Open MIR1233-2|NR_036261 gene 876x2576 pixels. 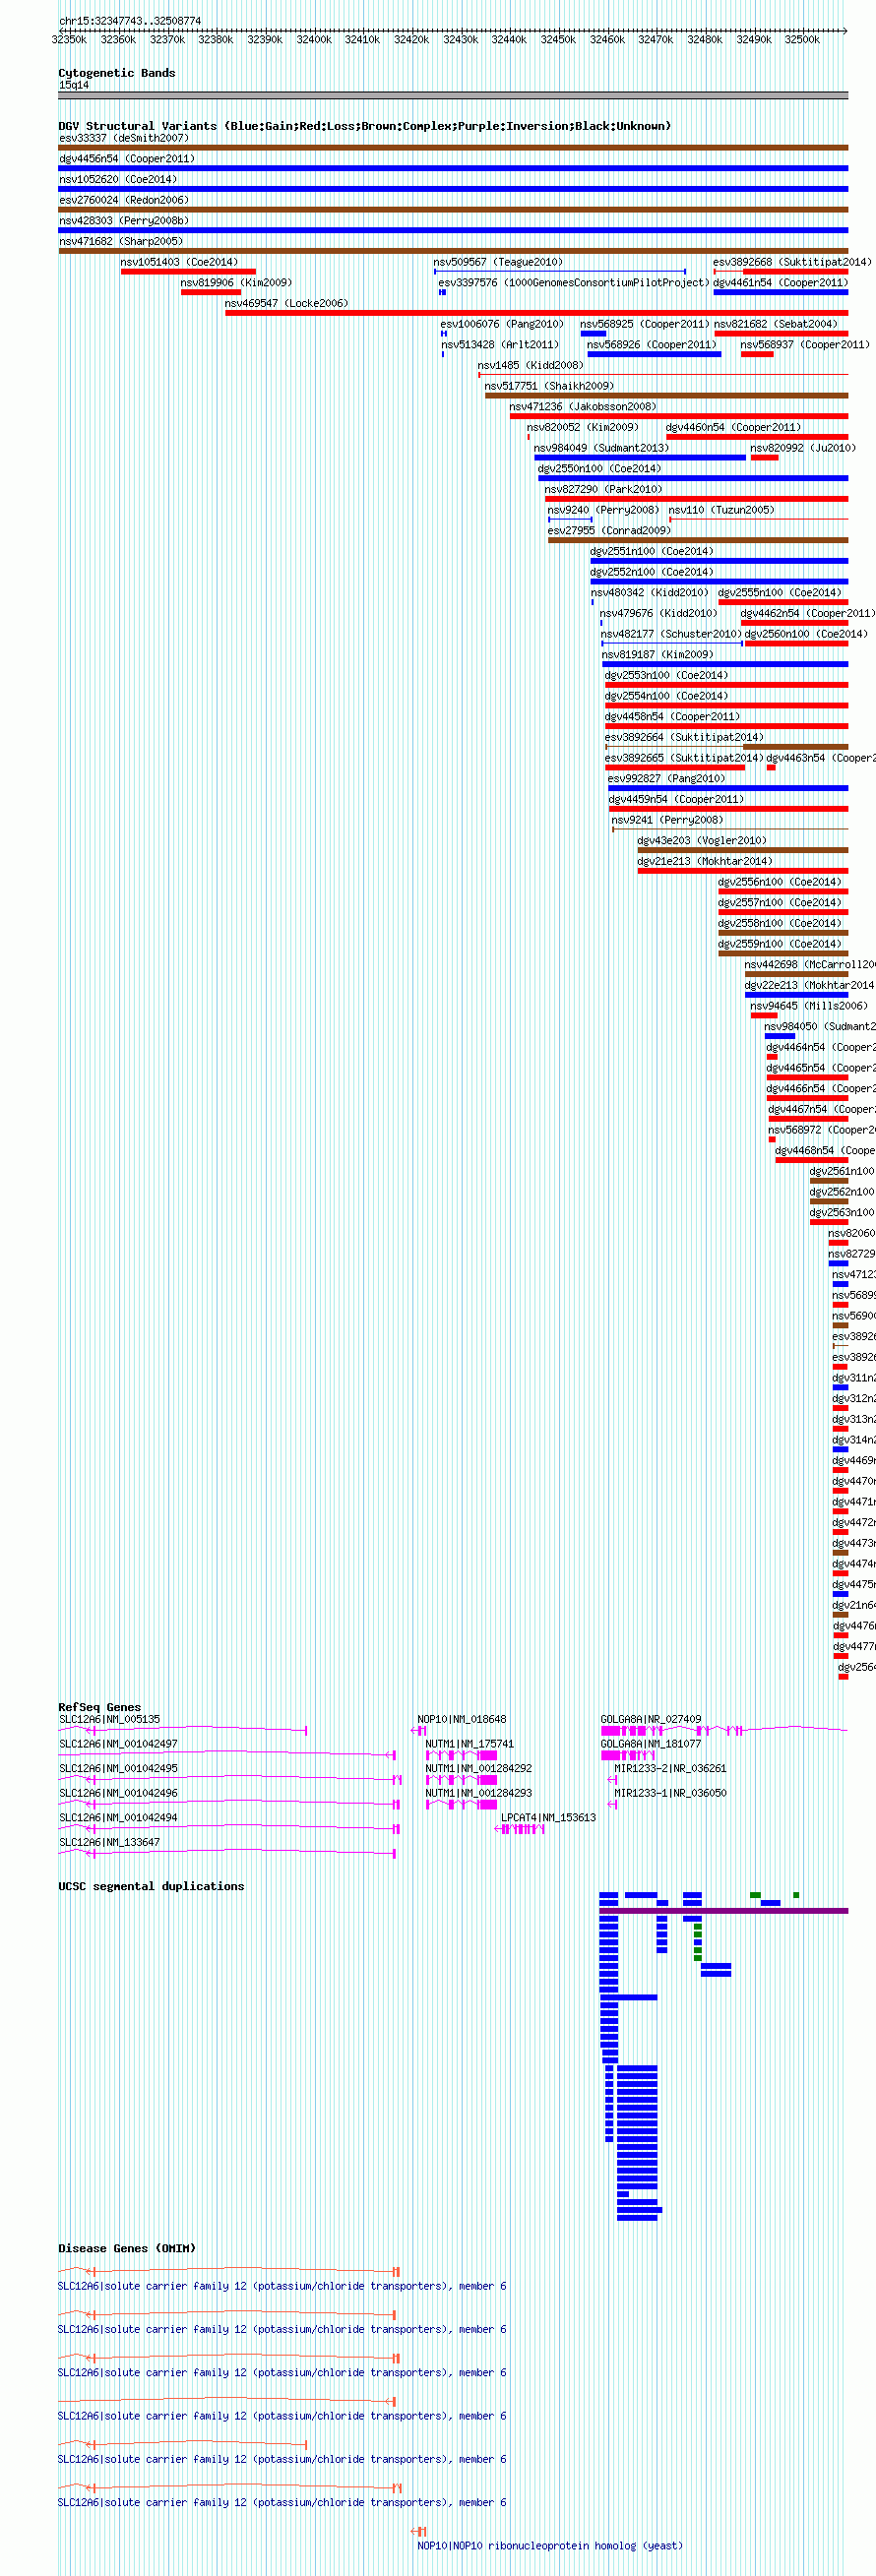pos(613,1780)
